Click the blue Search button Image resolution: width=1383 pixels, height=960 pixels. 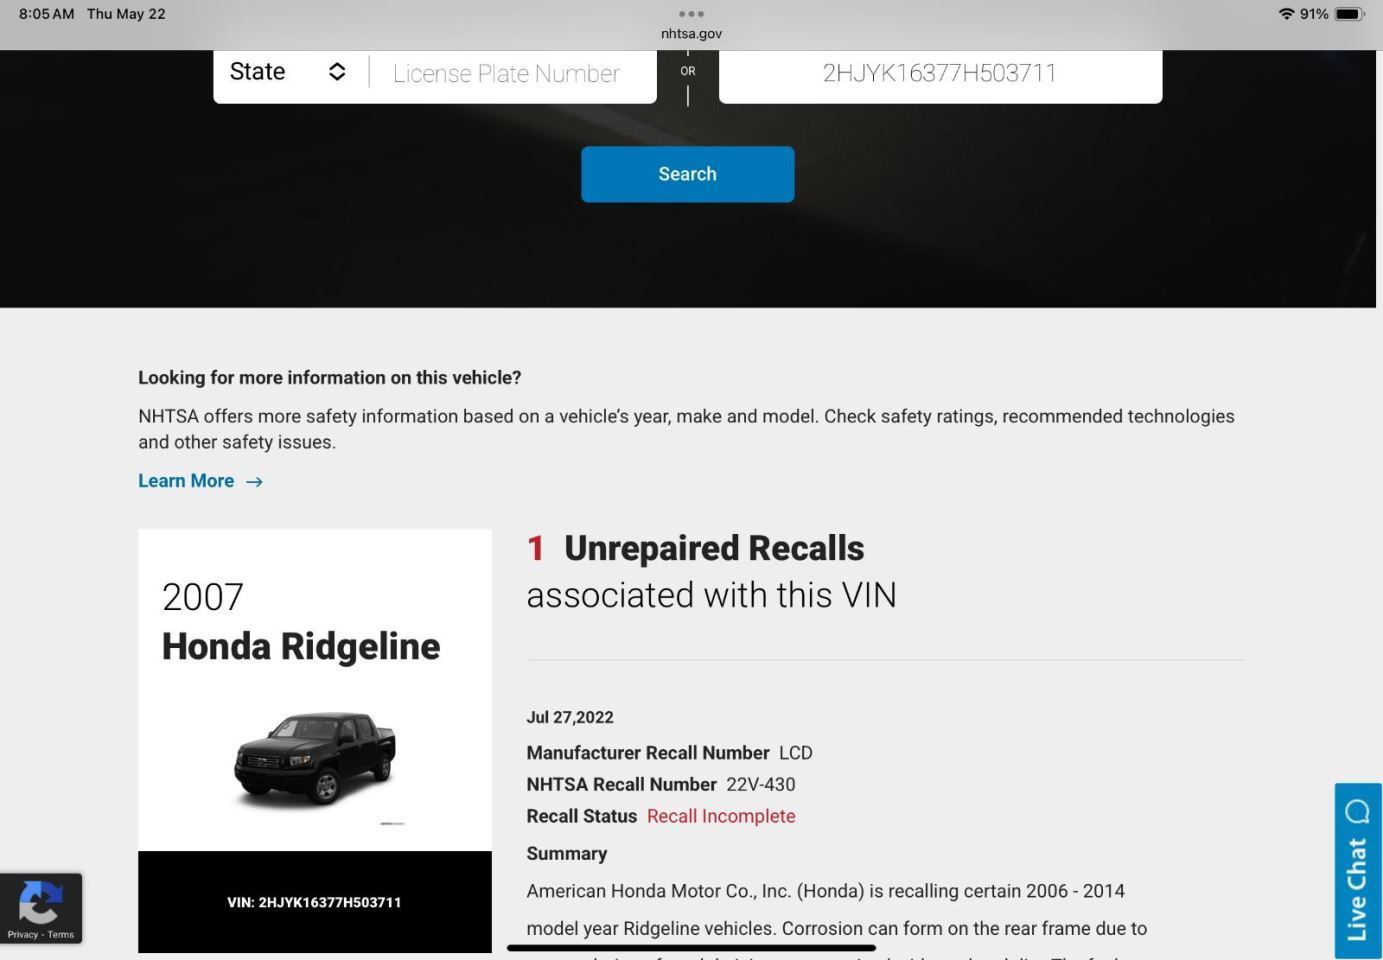point(688,174)
